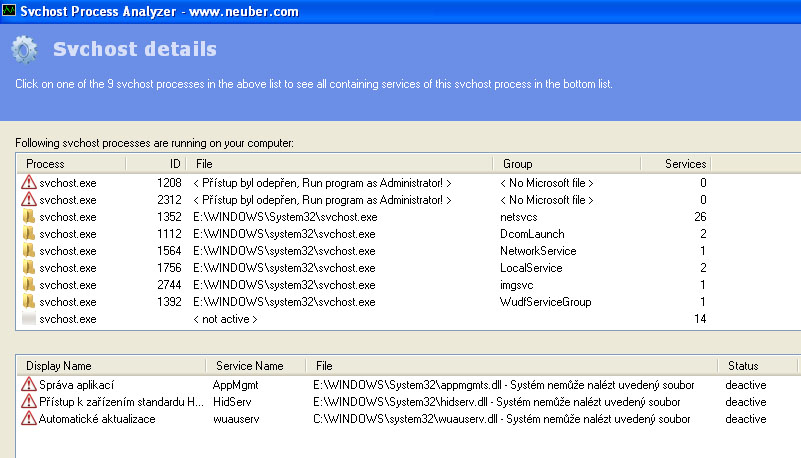Select the netsvcs group cell
This screenshot has height=458, width=801.
pos(519,217)
